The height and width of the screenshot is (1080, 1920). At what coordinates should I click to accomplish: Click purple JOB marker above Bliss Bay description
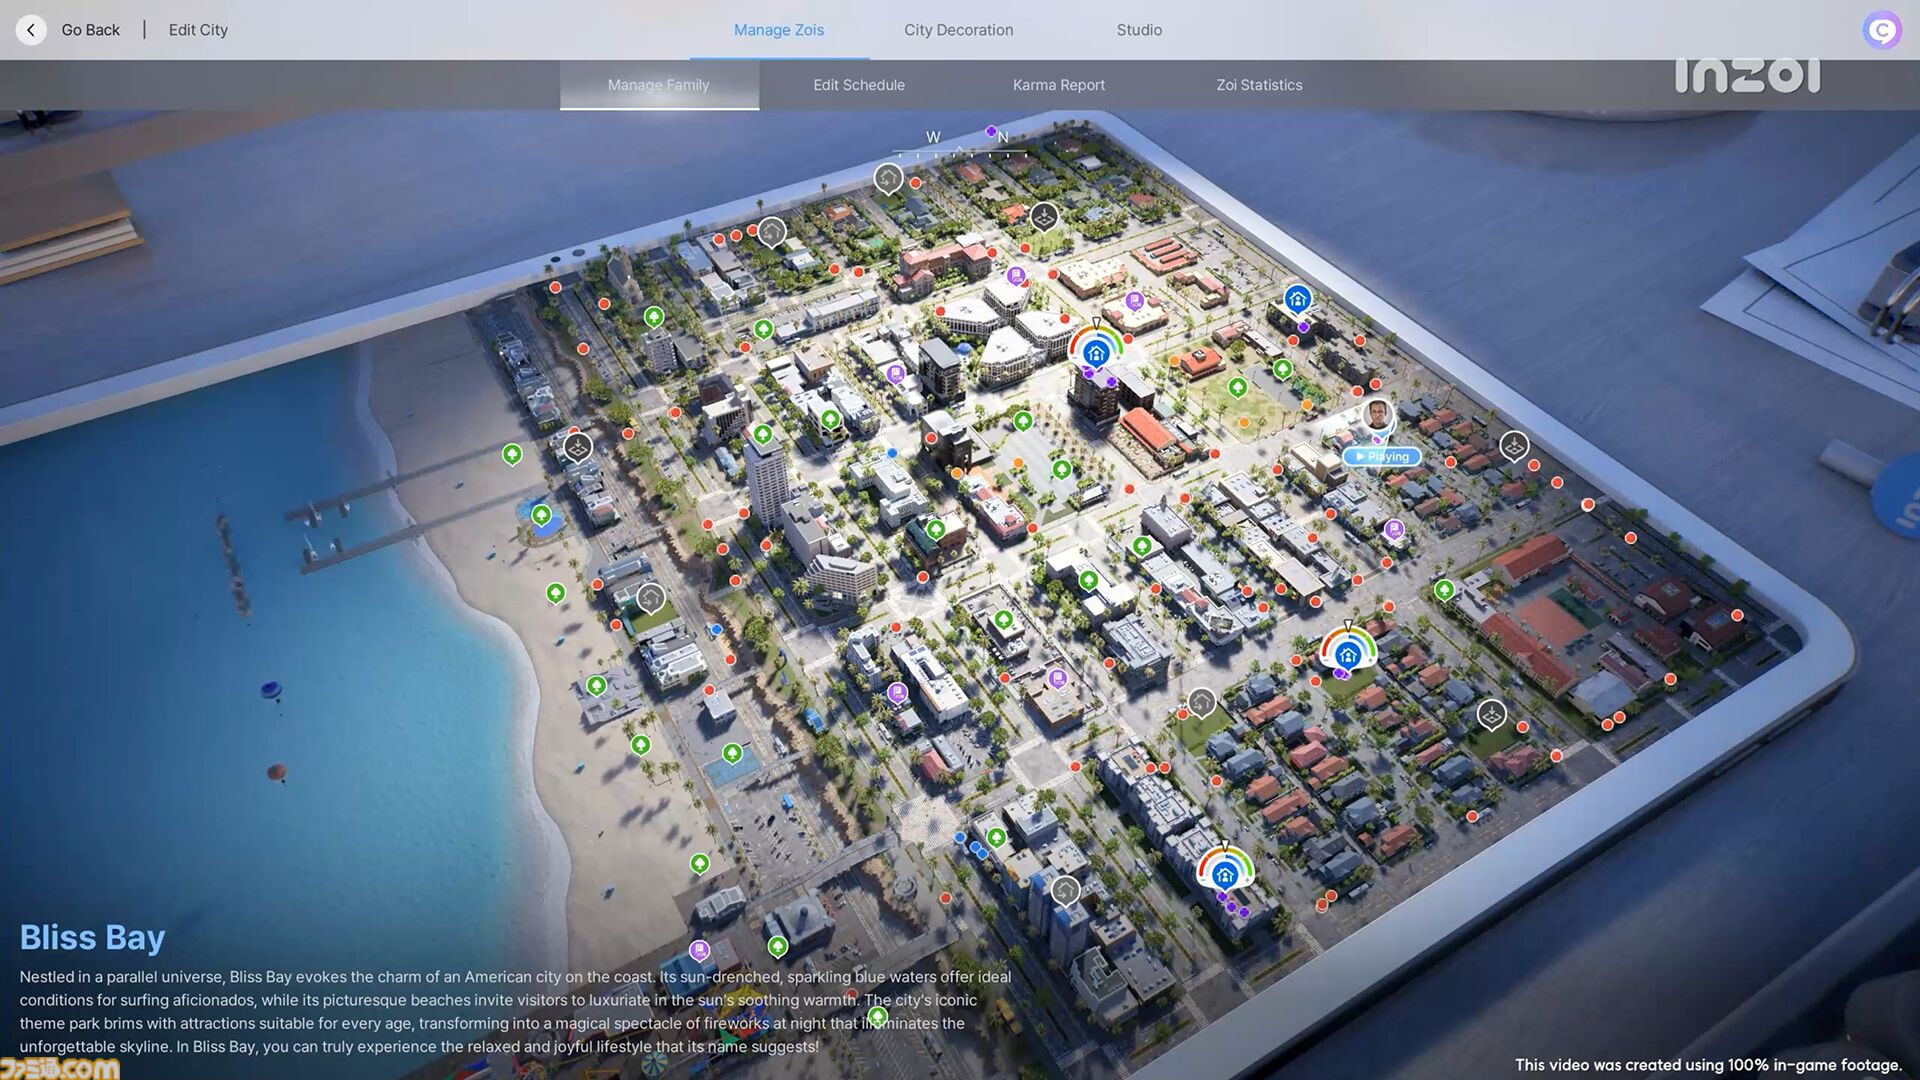pos(699,950)
